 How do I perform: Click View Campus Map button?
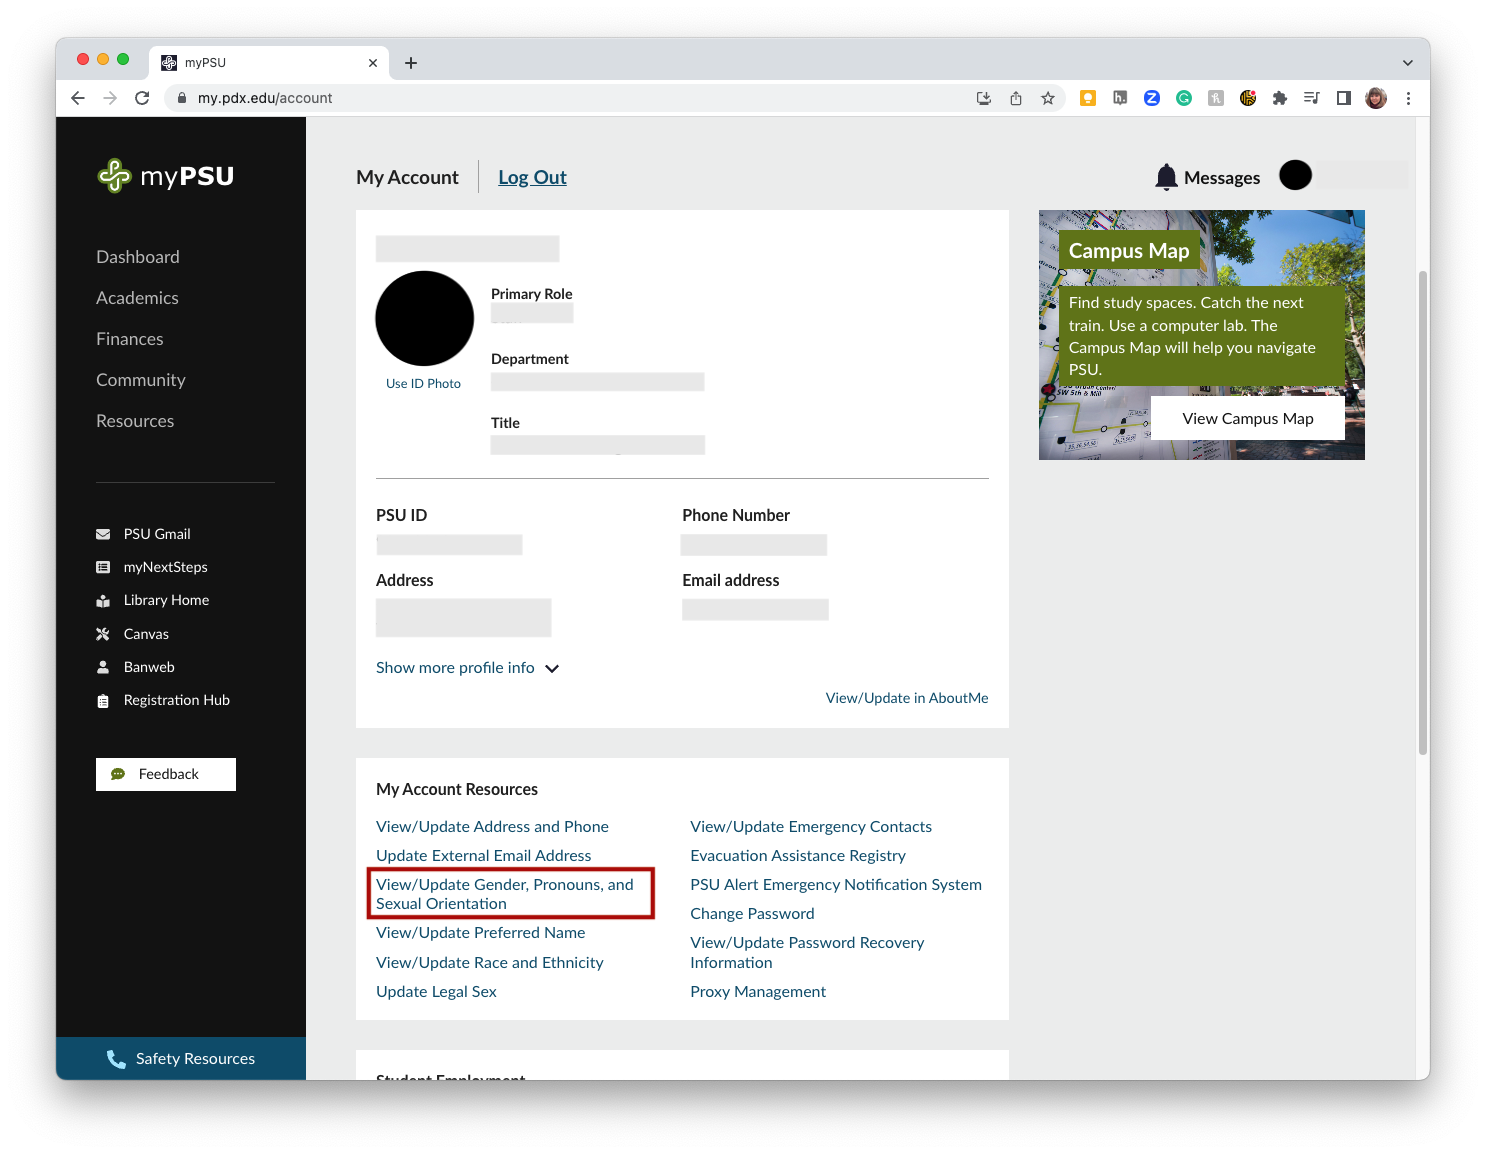1248,418
